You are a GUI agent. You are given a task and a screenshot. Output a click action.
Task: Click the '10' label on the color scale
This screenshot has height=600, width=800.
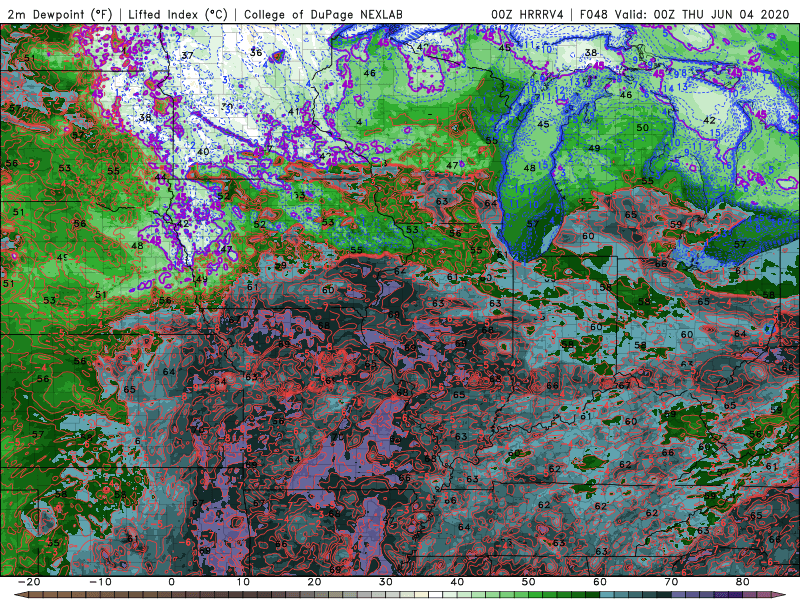[243, 582]
